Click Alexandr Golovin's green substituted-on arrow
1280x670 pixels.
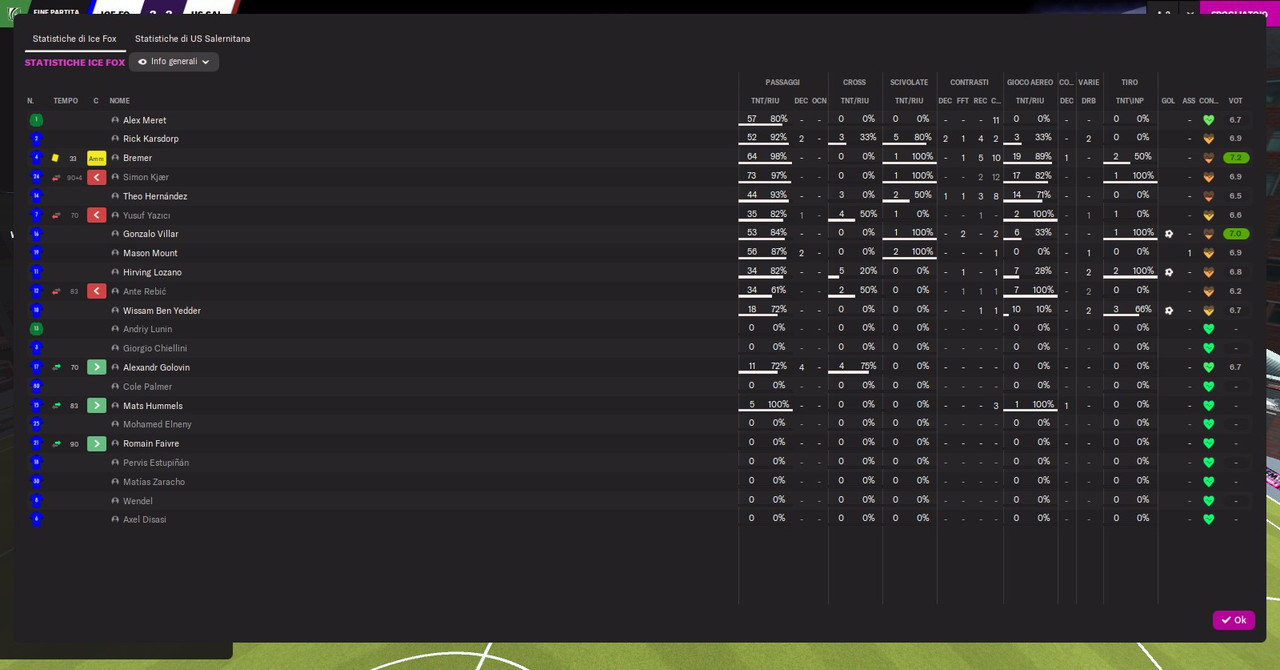click(96, 367)
